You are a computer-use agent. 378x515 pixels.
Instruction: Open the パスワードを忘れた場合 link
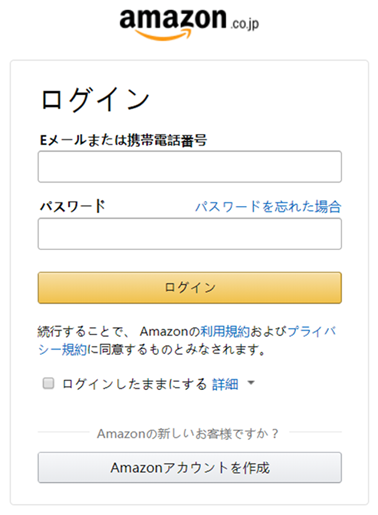point(268,207)
